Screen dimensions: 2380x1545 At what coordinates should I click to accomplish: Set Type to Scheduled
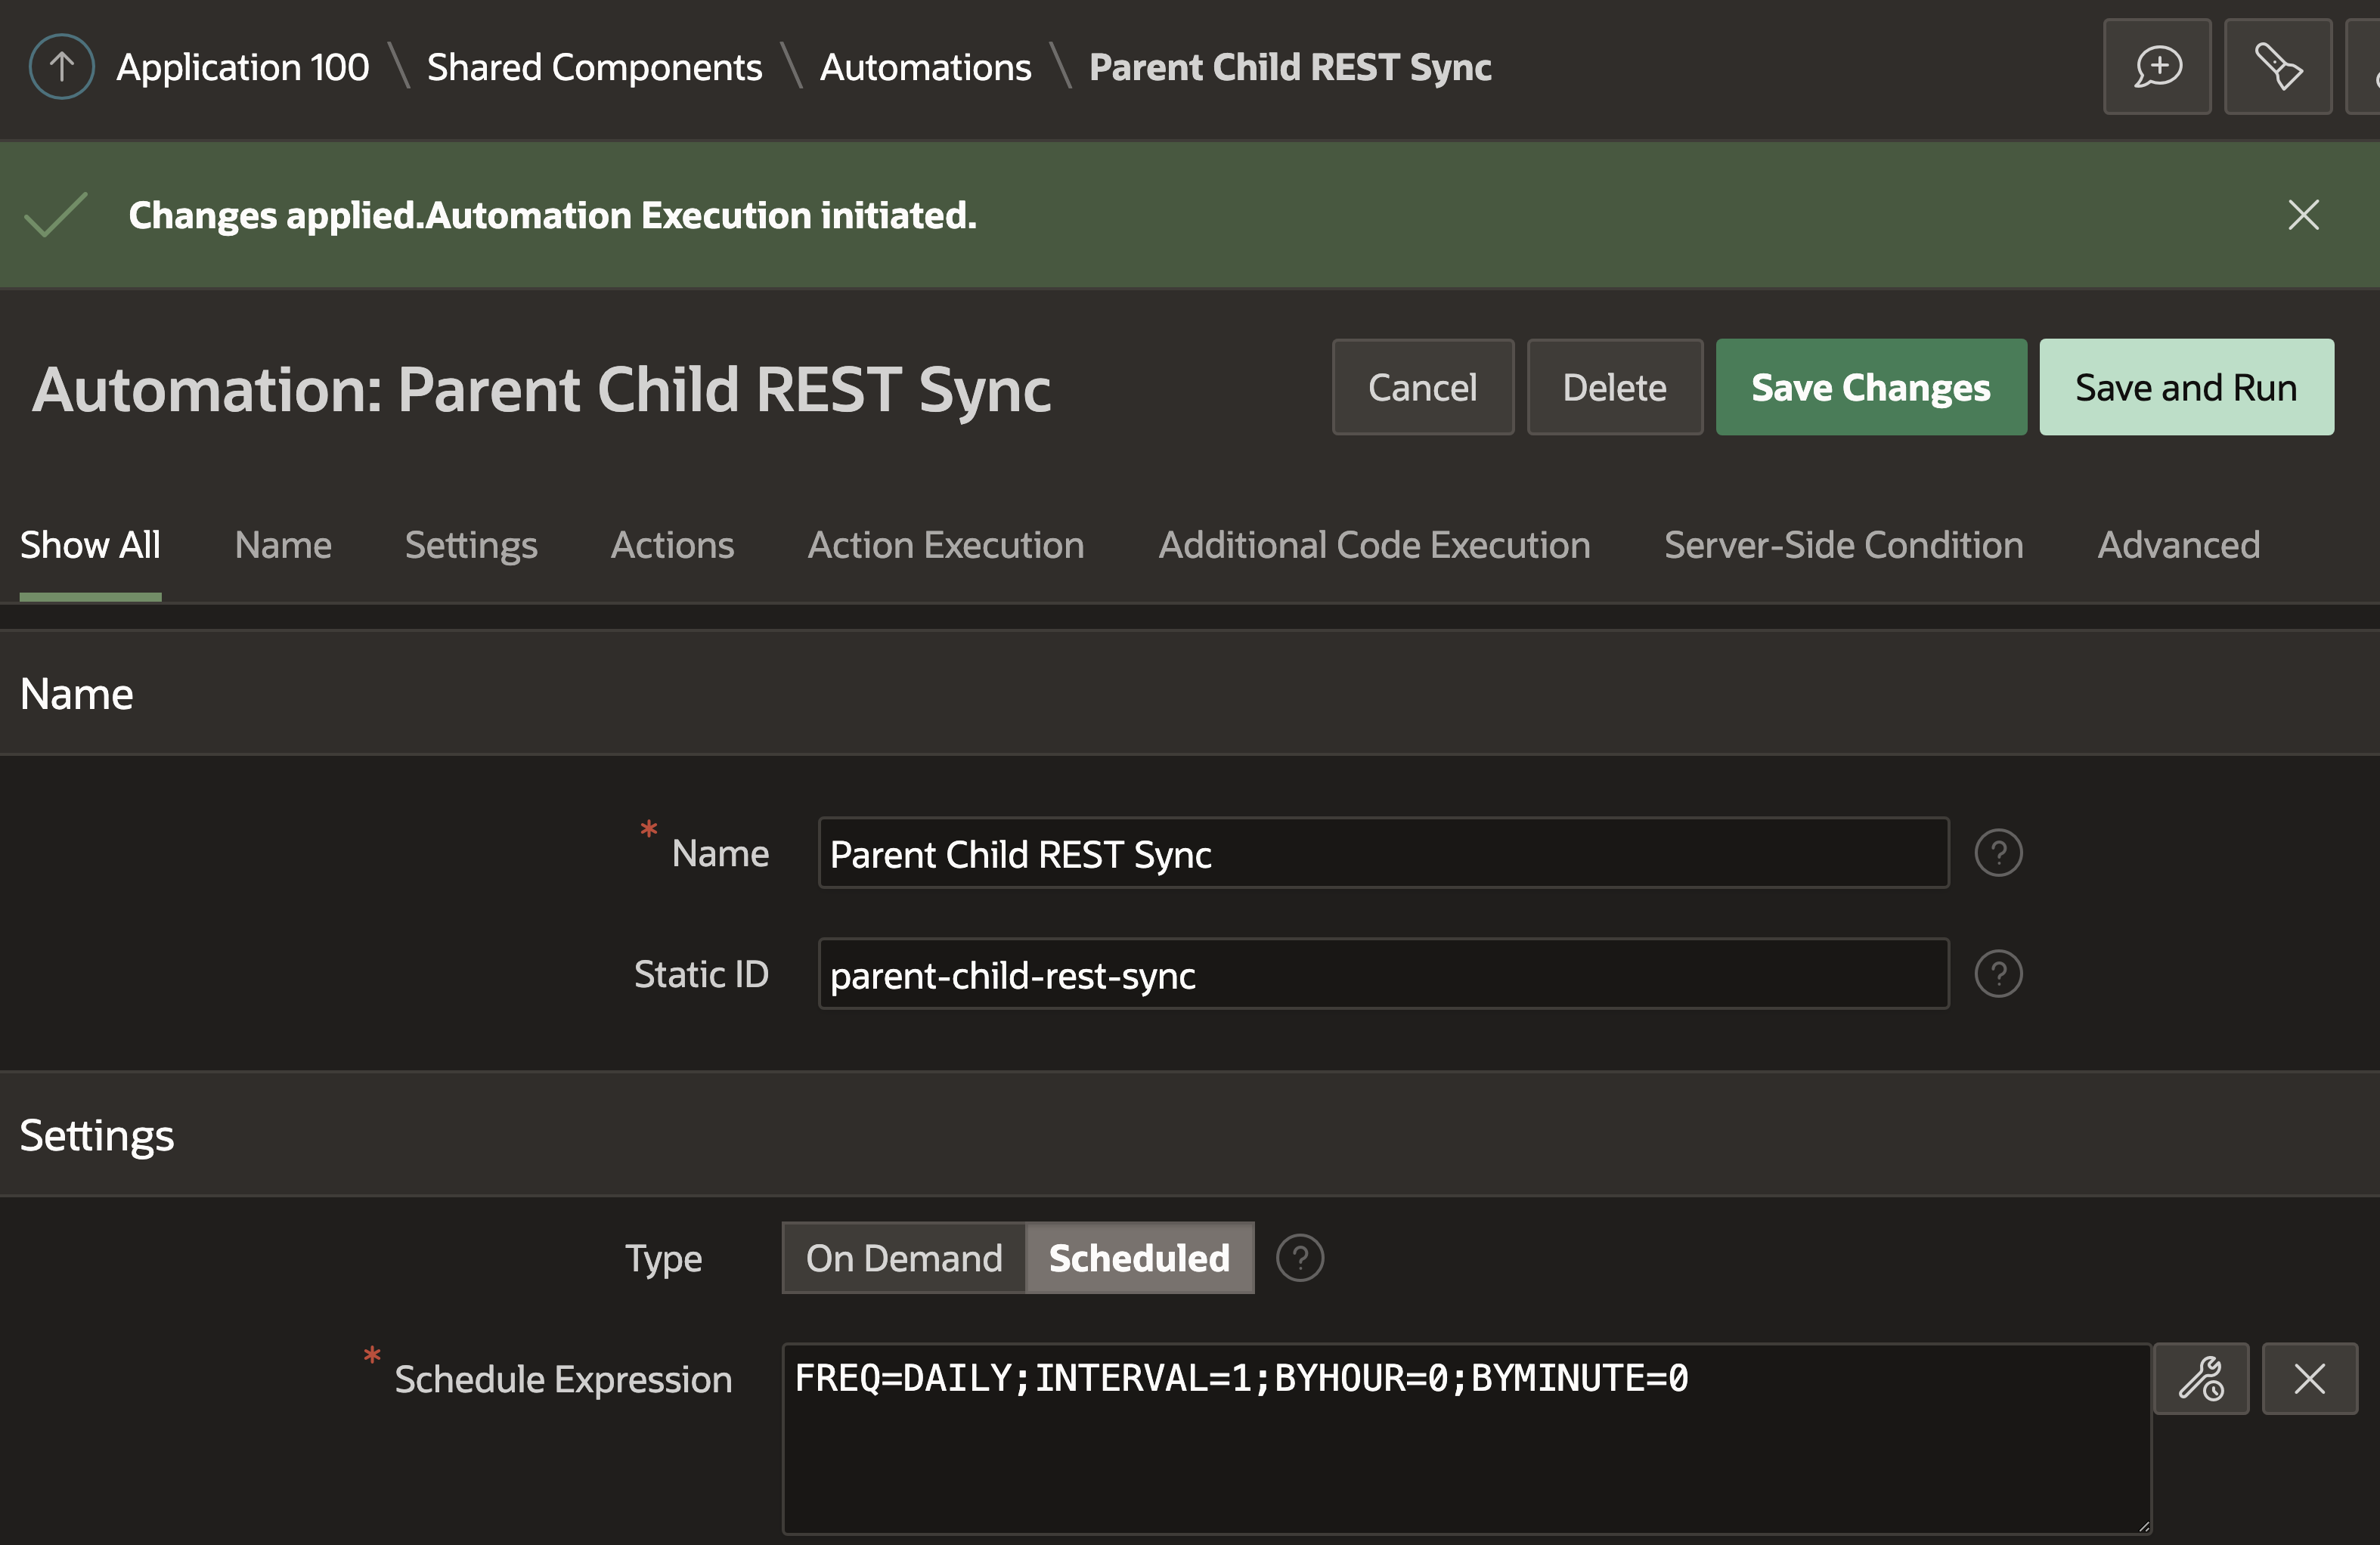pos(1138,1258)
